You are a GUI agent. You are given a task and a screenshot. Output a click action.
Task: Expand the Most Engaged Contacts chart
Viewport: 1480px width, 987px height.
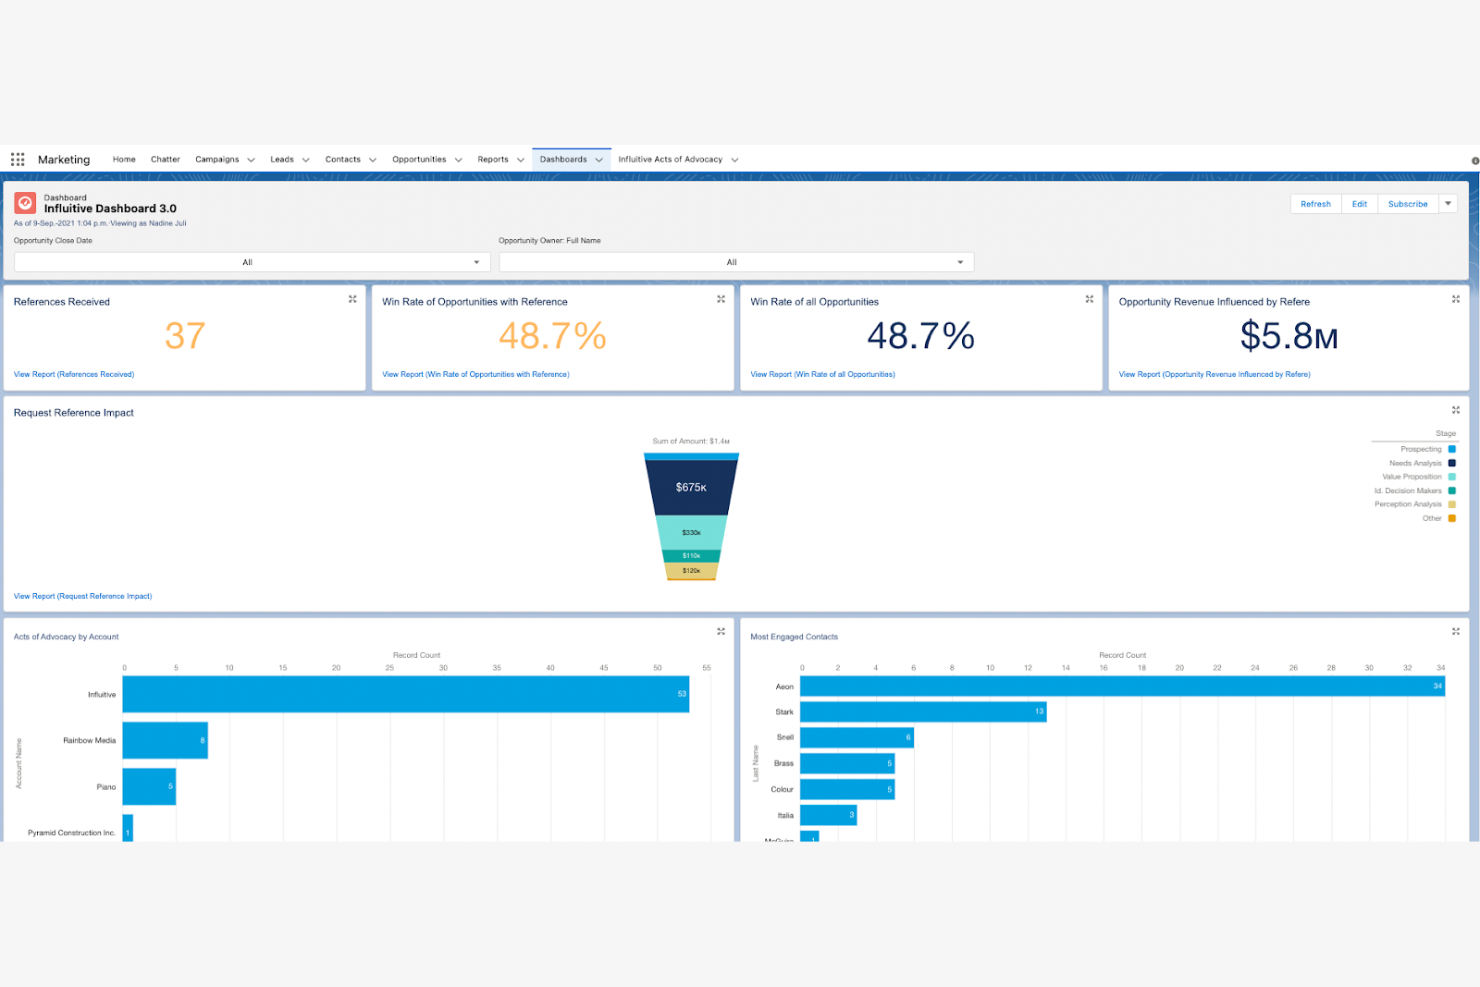tap(1456, 631)
